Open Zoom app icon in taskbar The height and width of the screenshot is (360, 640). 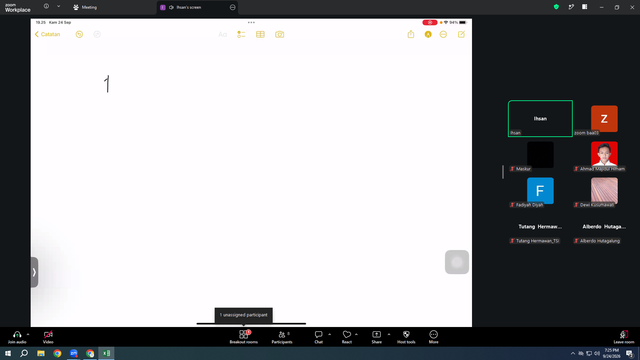point(73,353)
